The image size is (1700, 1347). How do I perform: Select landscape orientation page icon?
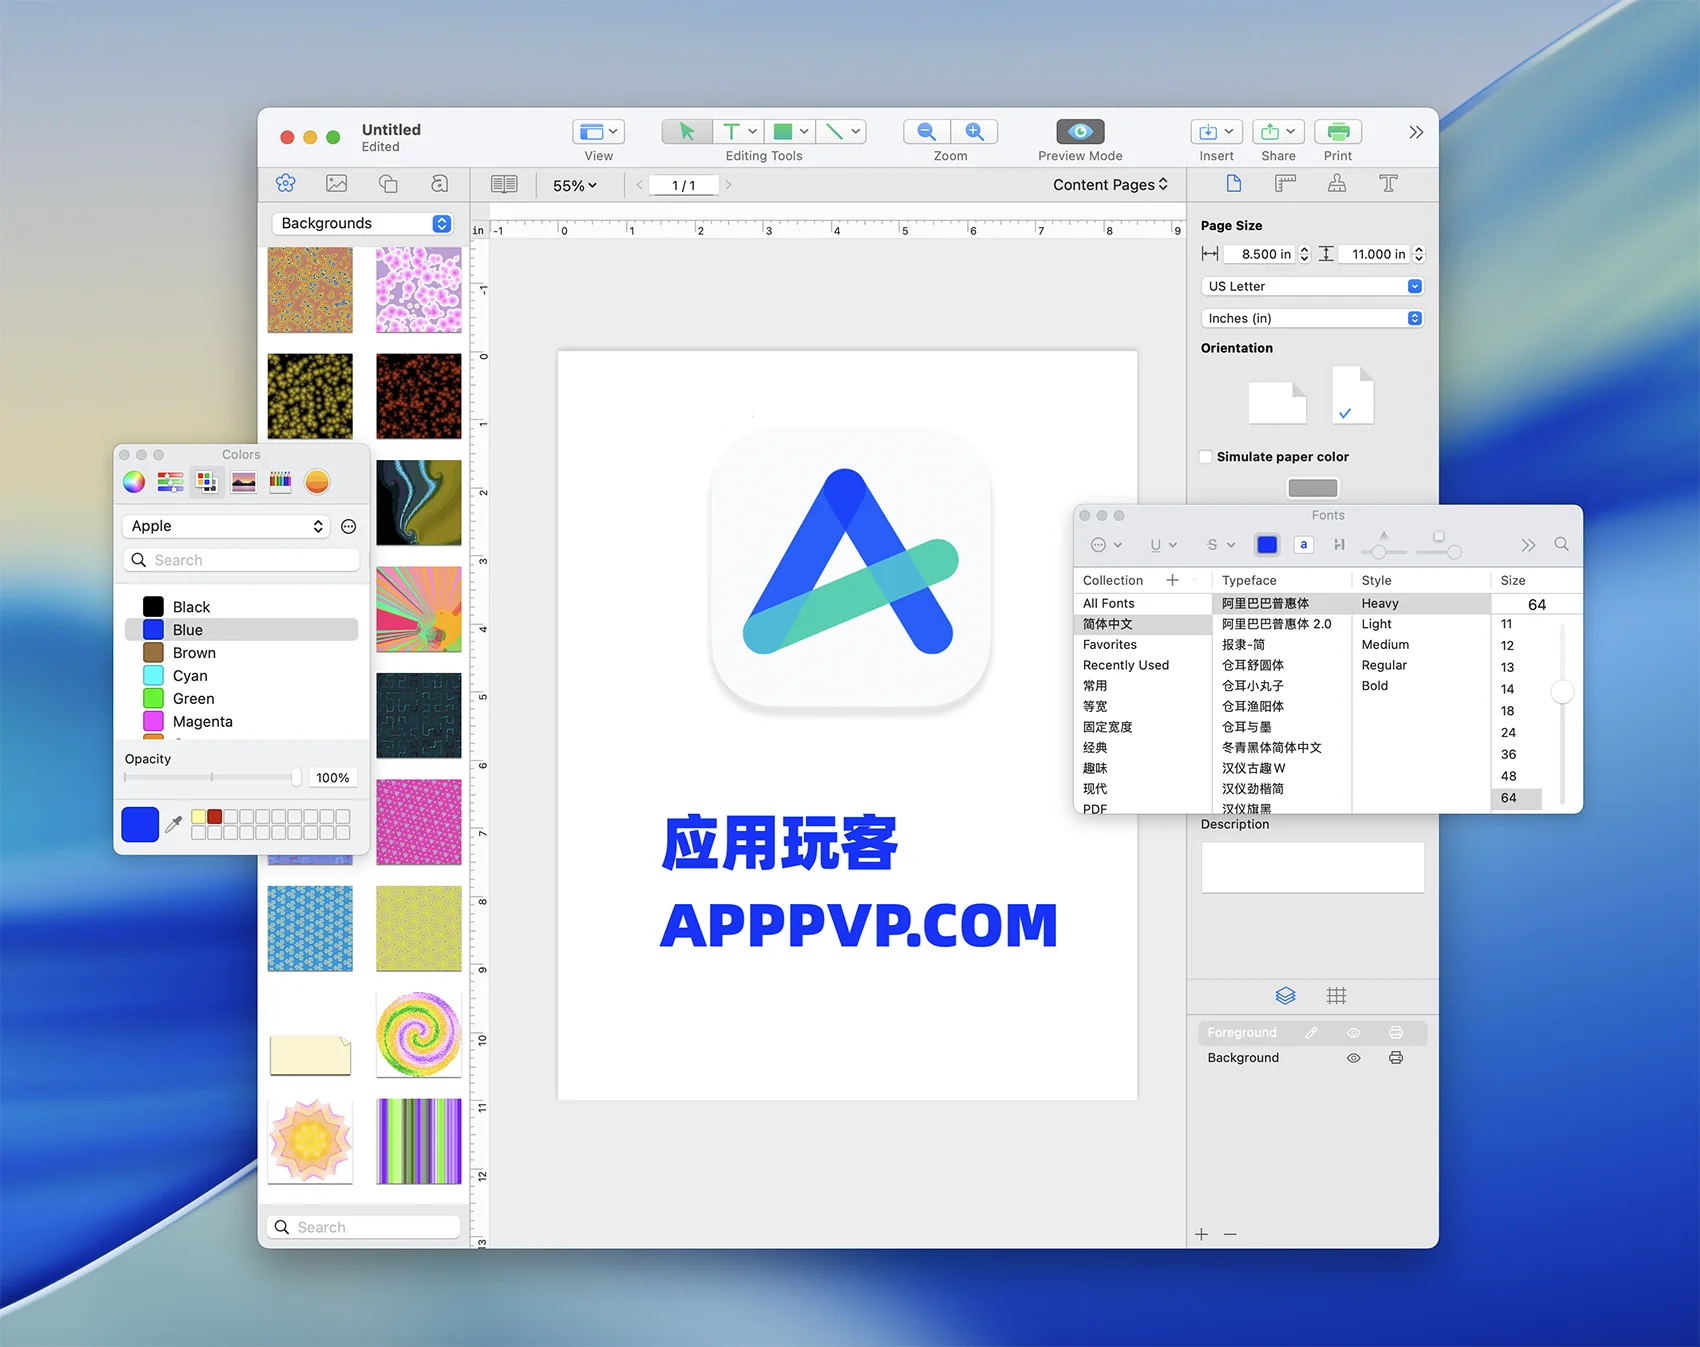tap(1277, 402)
